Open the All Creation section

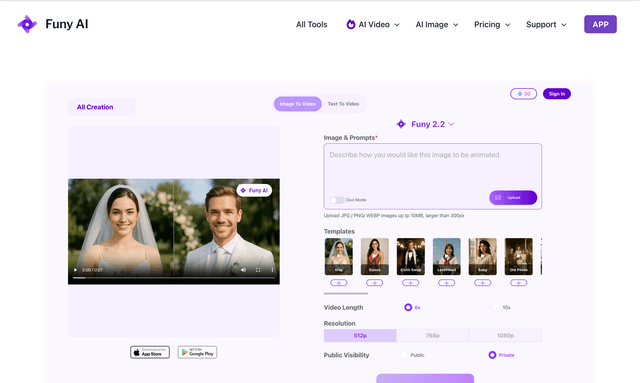click(x=101, y=107)
